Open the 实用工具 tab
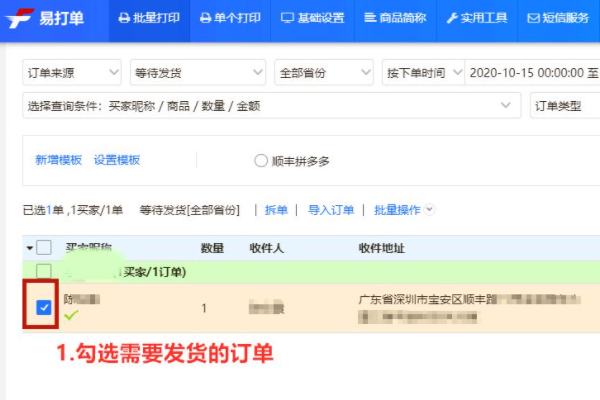The image size is (600, 400). [477, 18]
